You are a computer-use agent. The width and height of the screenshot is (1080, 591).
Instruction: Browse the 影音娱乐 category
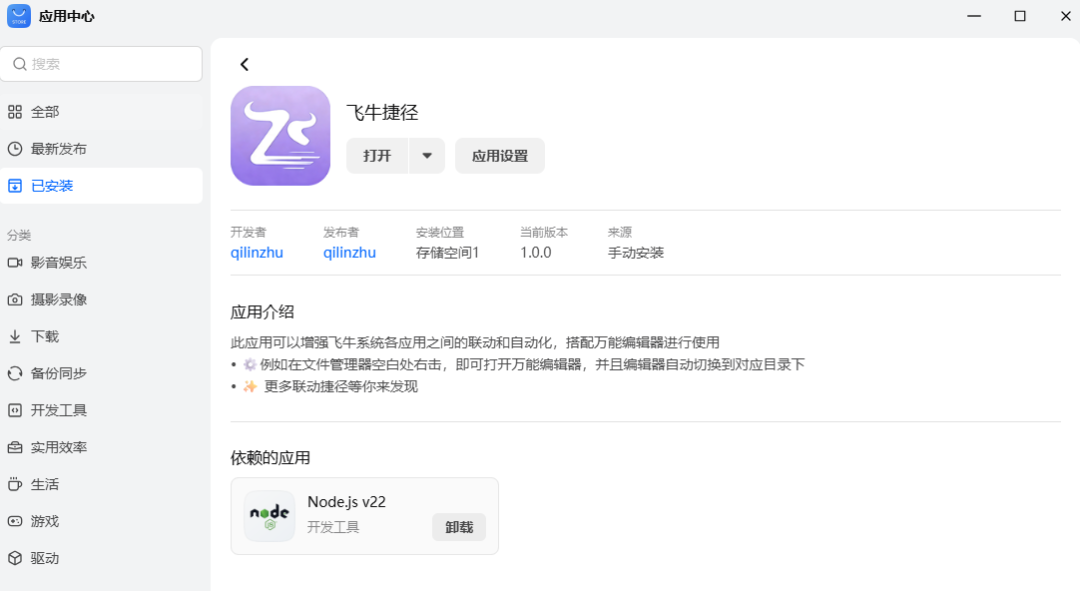tap(101, 262)
